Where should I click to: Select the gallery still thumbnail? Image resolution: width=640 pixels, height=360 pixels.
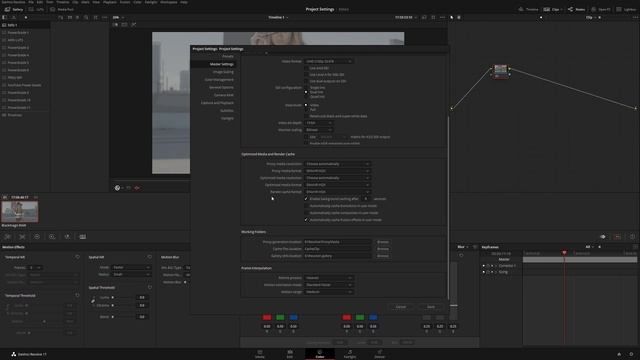pyautogui.click(x=20, y=211)
